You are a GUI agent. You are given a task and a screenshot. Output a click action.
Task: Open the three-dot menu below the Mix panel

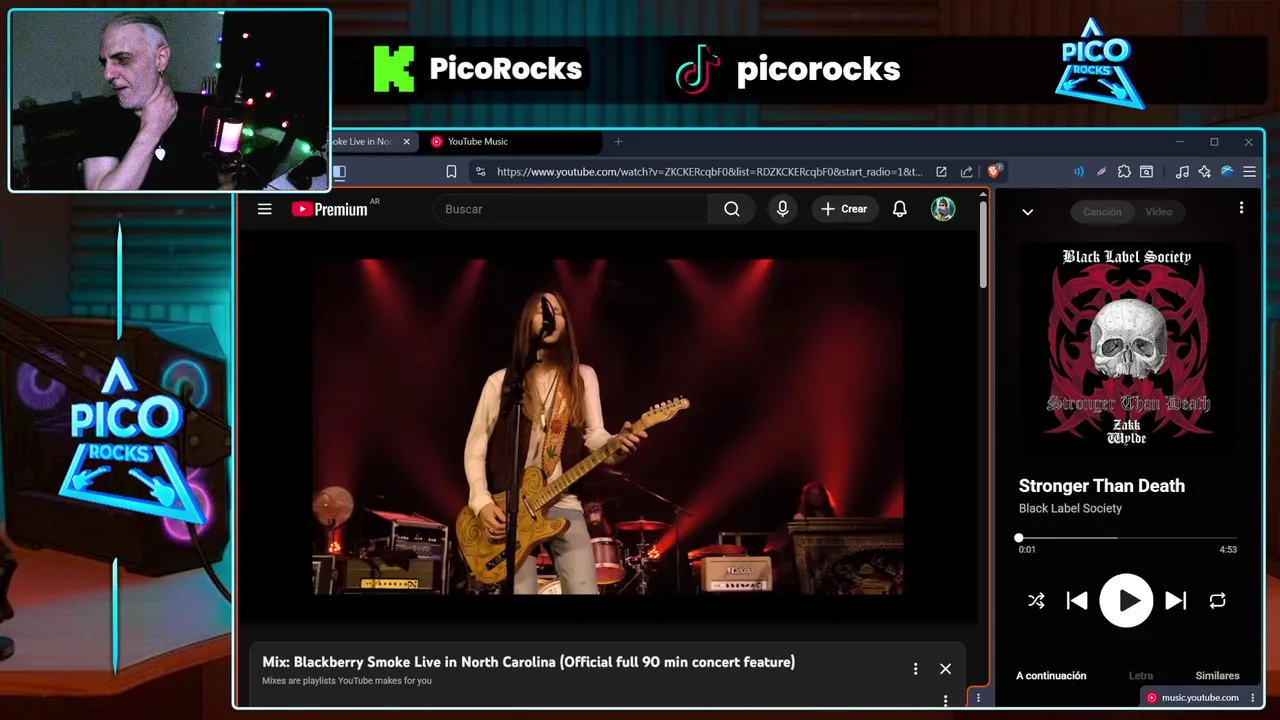coord(945,700)
